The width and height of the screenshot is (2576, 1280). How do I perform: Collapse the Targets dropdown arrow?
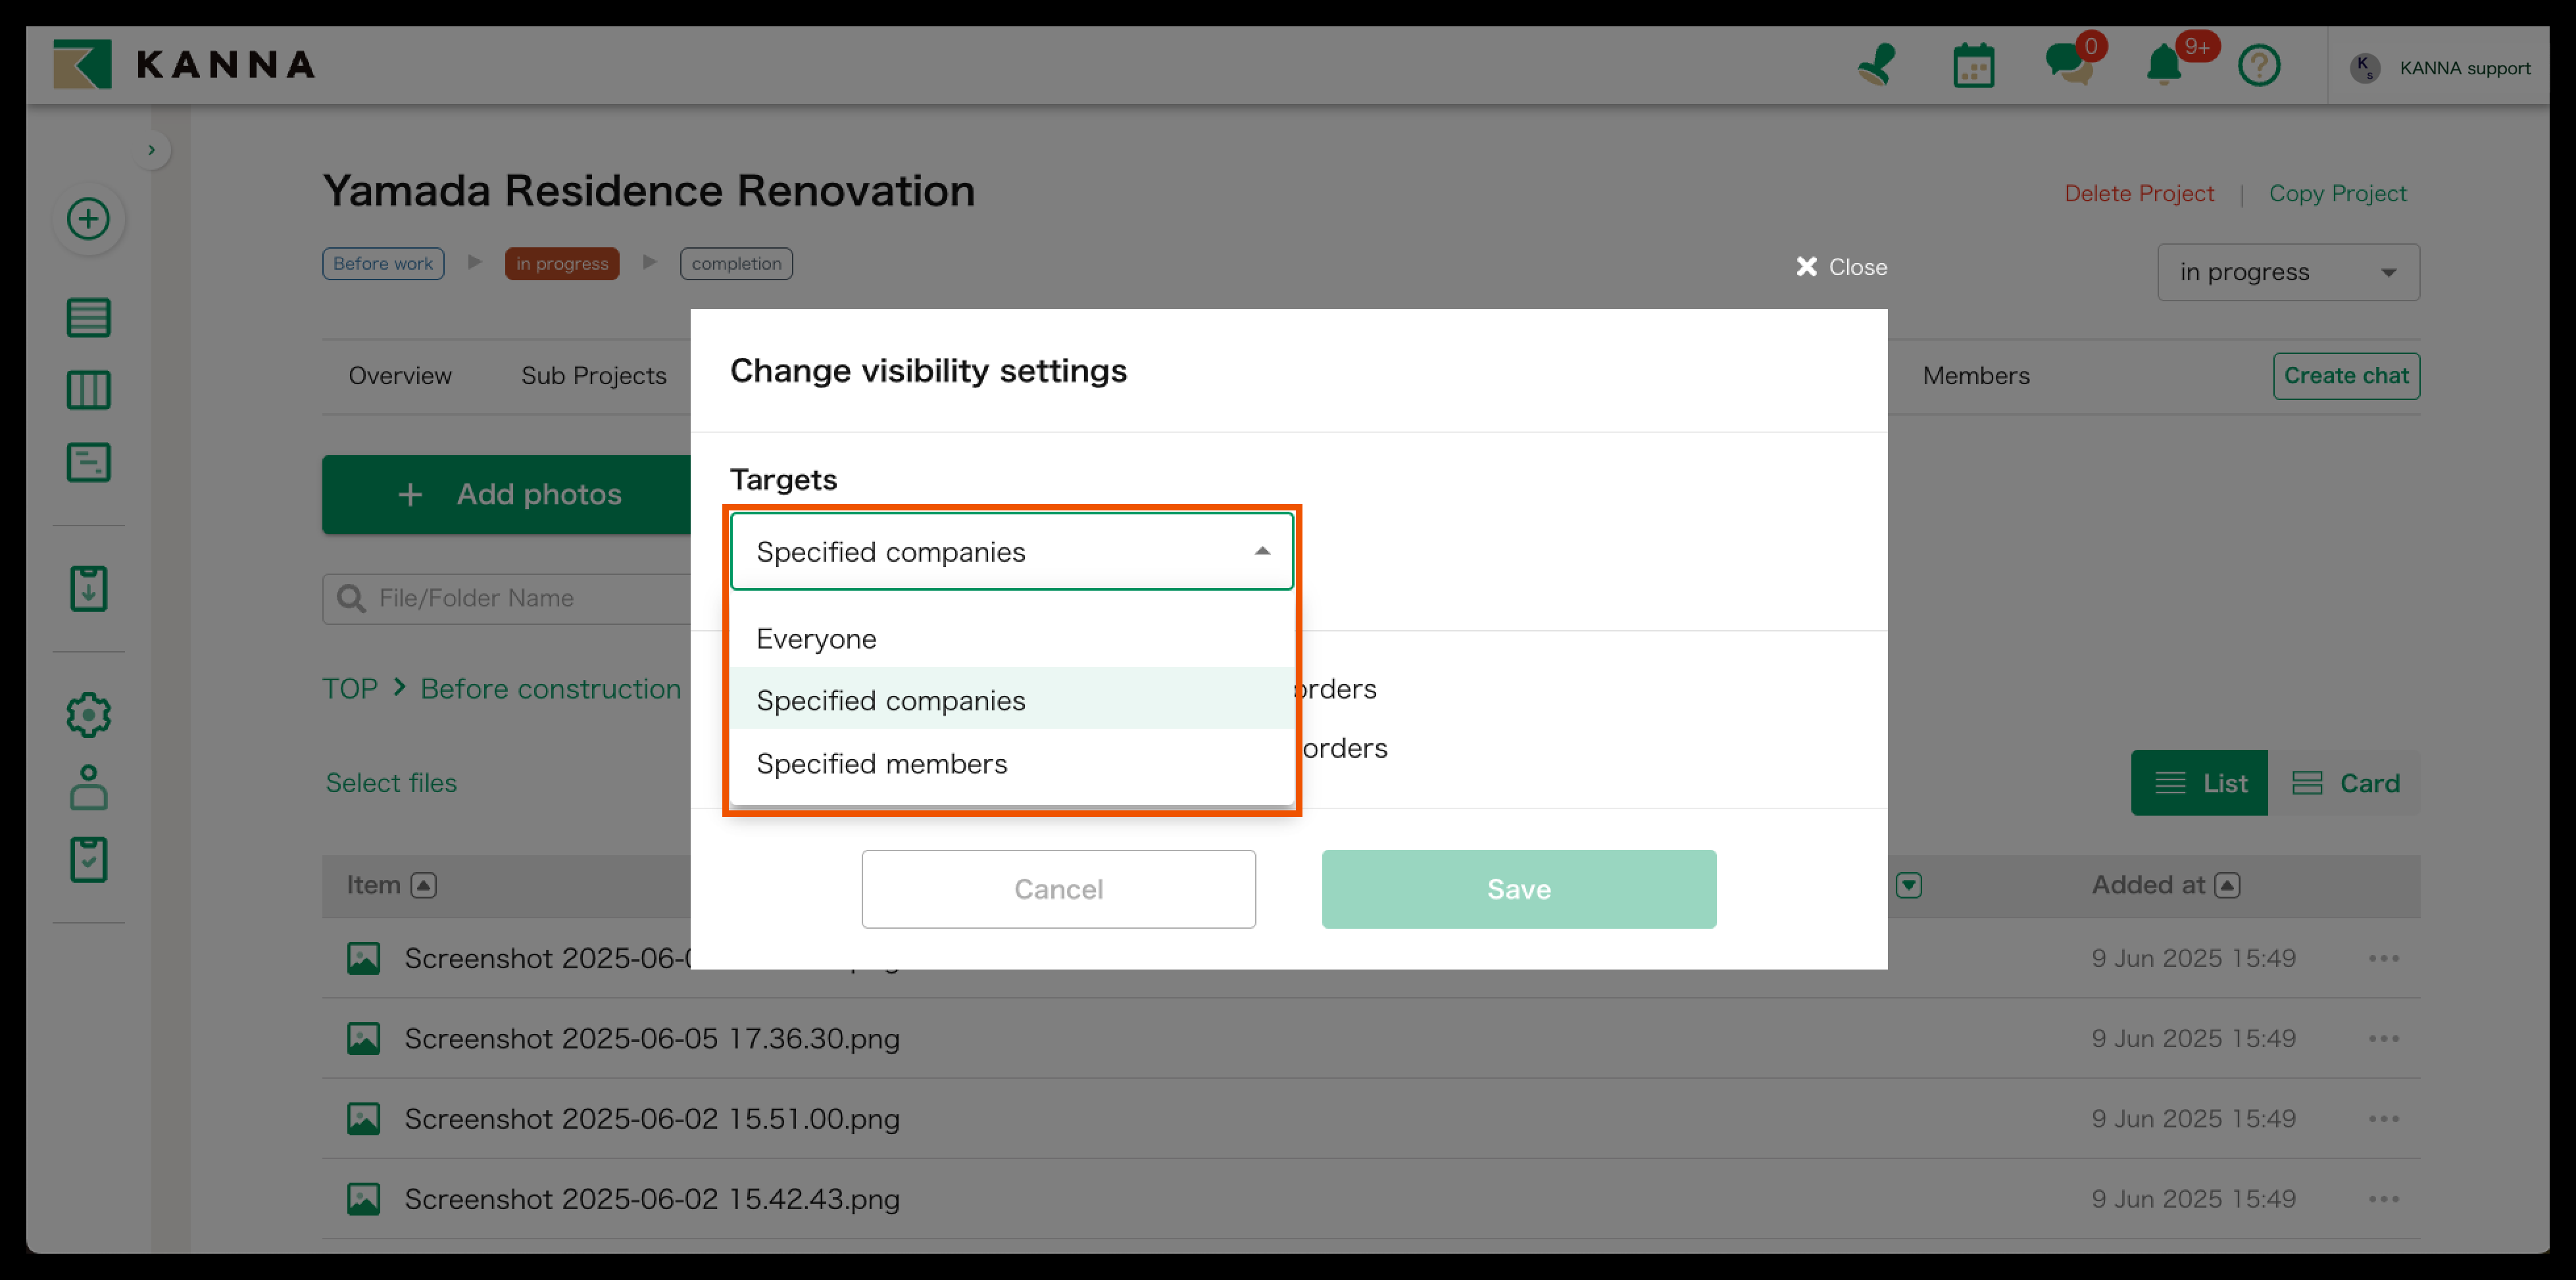1262,551
